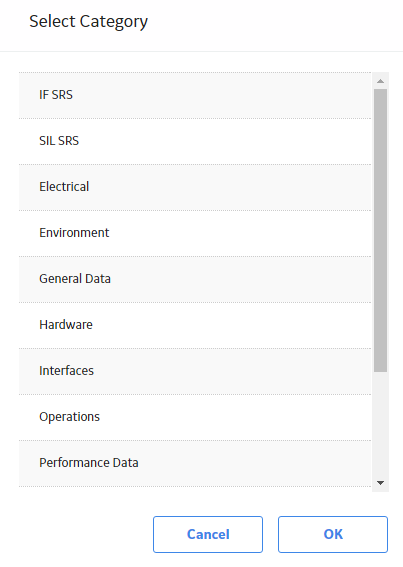Screen dimensions: 403x567
Task: Click the scroll down arrow in the category list
Action: (x=380, y=483)
